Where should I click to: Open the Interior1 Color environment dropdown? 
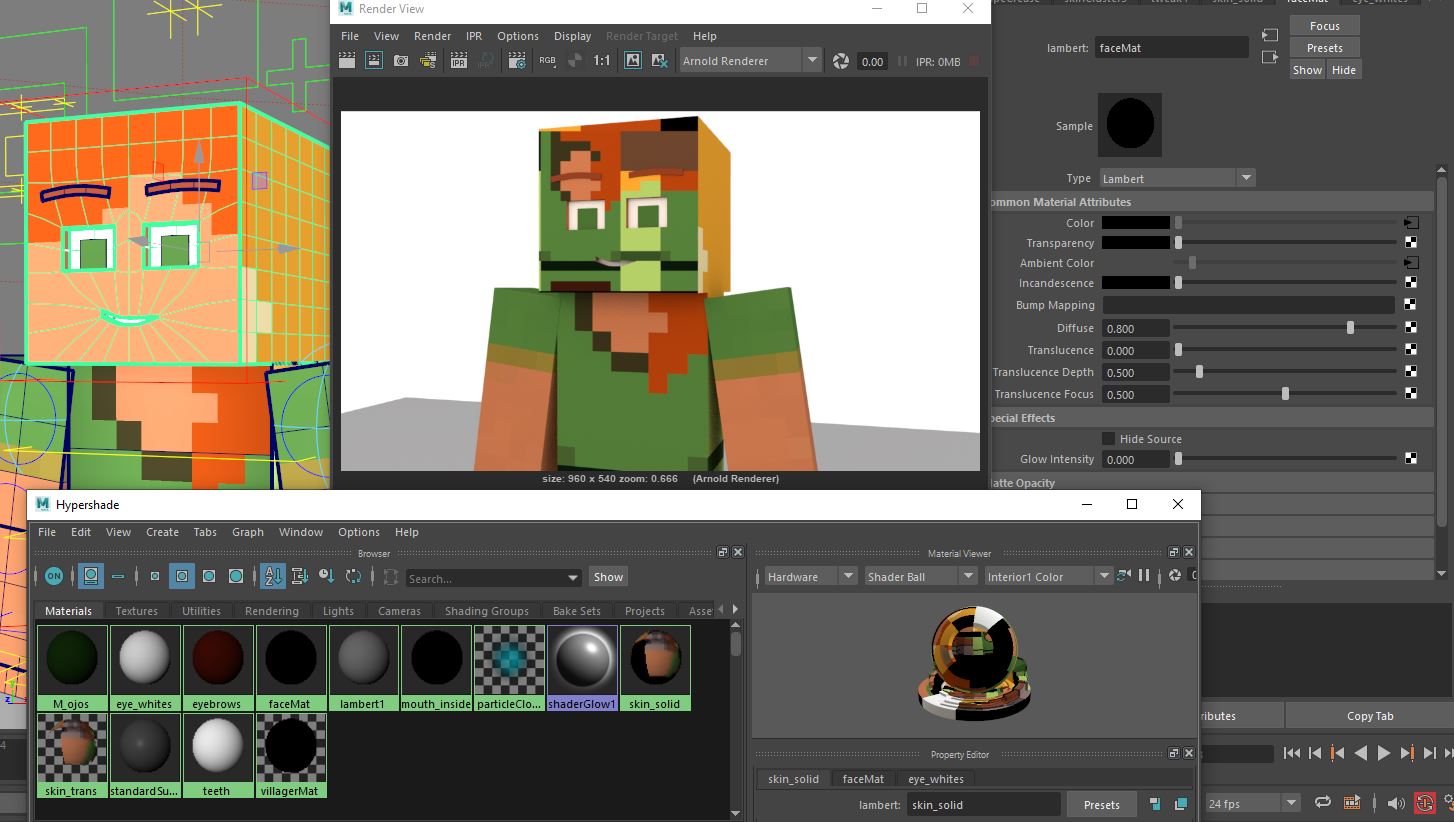coord(1047,576)
